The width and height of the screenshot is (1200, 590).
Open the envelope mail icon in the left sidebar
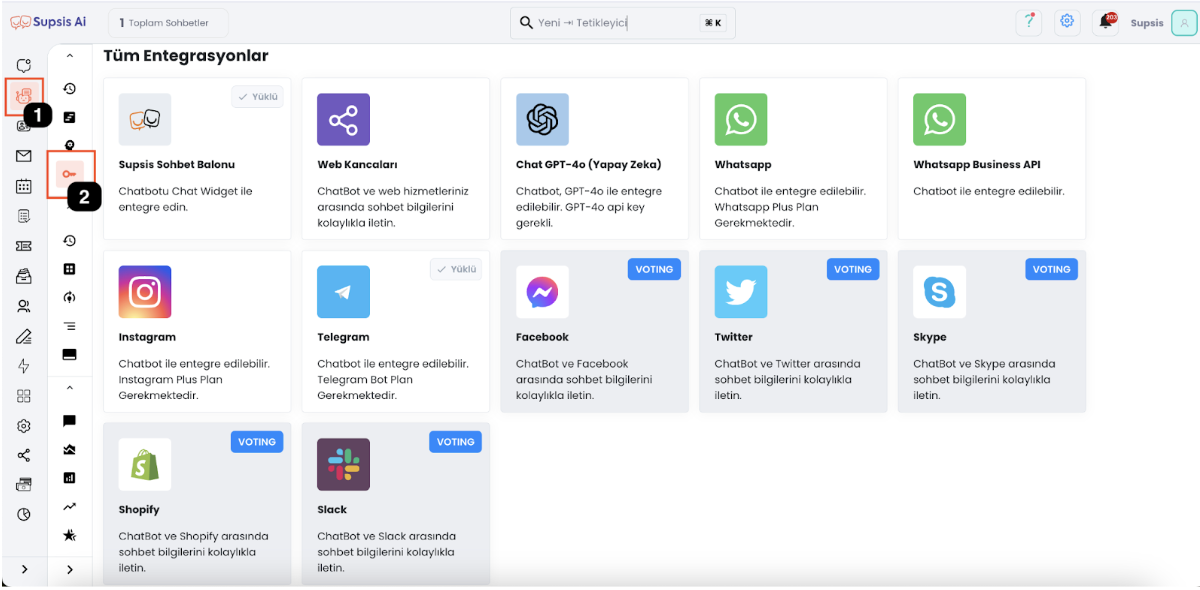pyautogui.click(x=24, y=156)
